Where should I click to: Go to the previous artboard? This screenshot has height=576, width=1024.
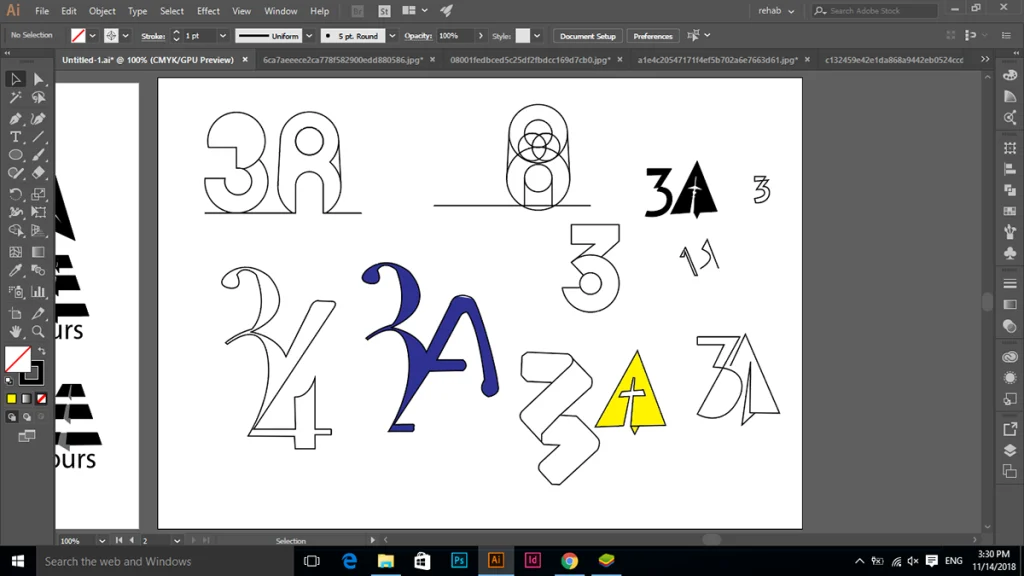pos(132,540)
